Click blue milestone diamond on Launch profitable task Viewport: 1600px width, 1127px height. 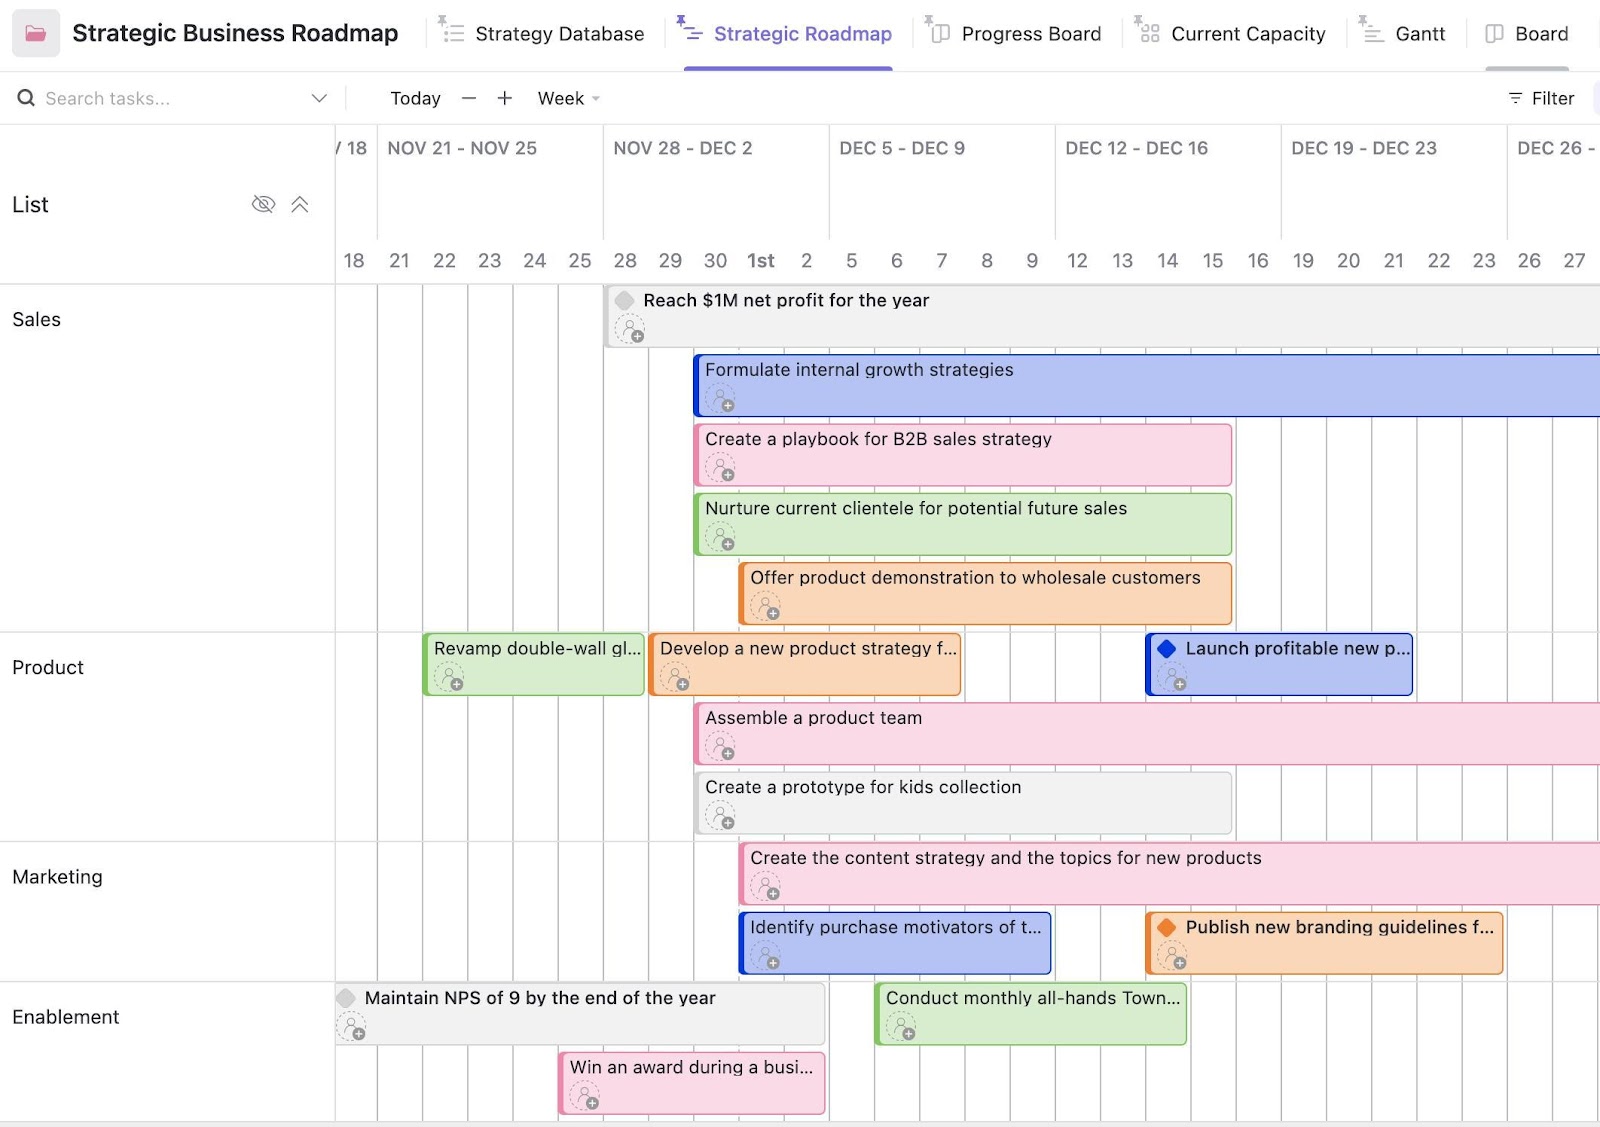(x=1166, y=649)
